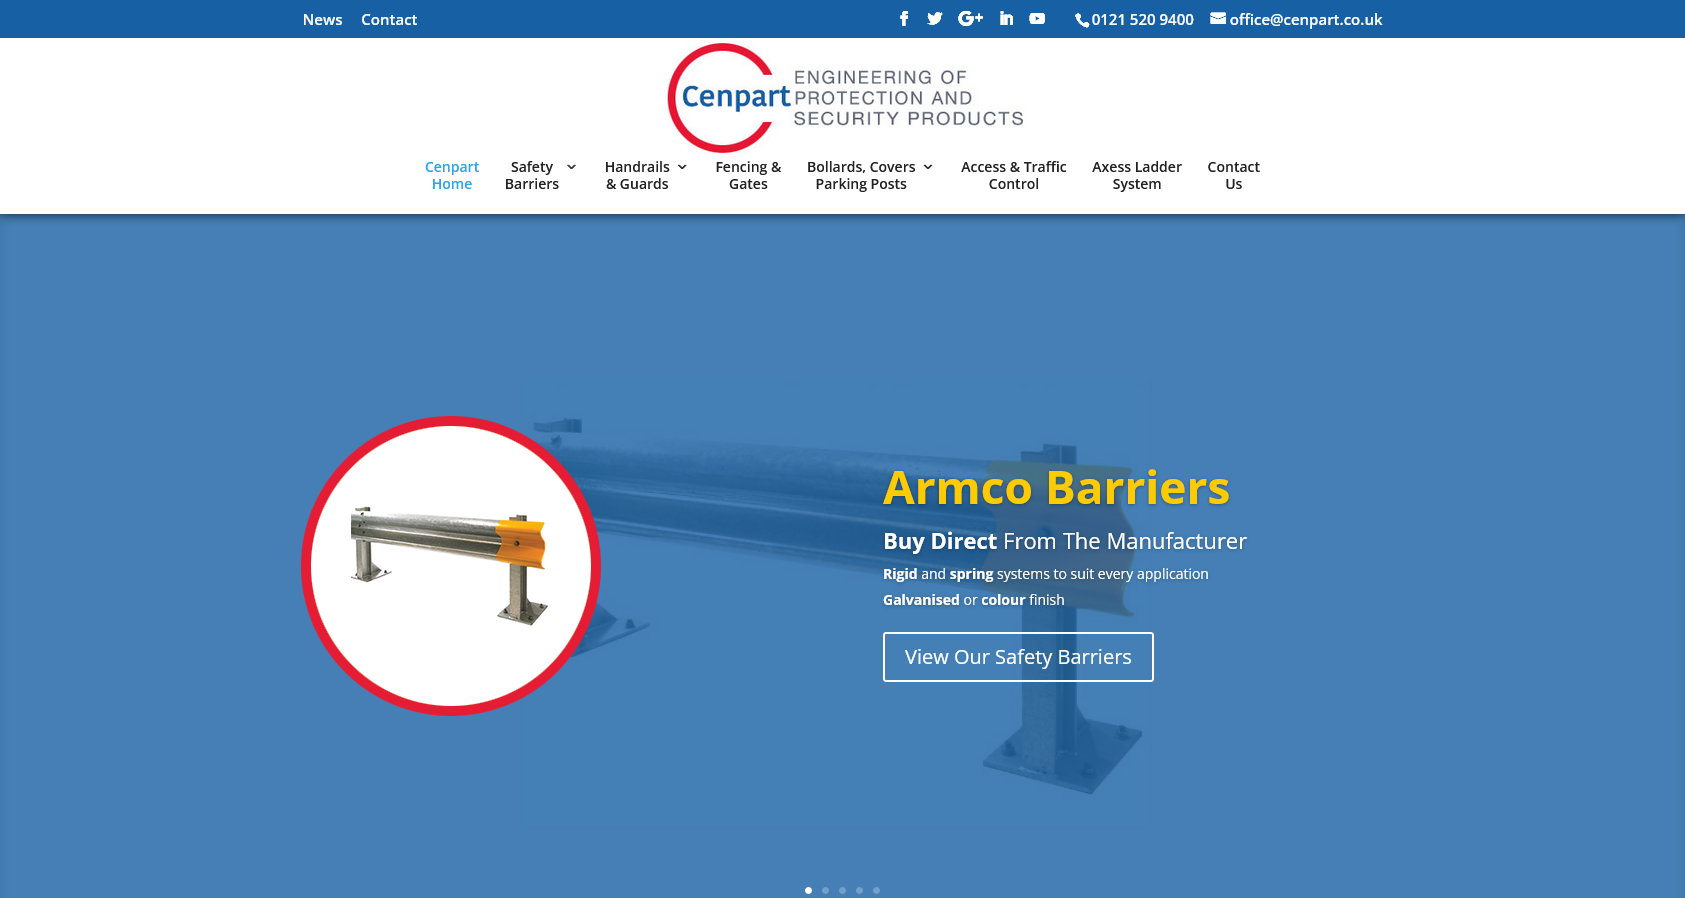The height and width of the screenshot is (898, 1685).
Task: Select the second slider pagination dot
Action: click(825, 890)
